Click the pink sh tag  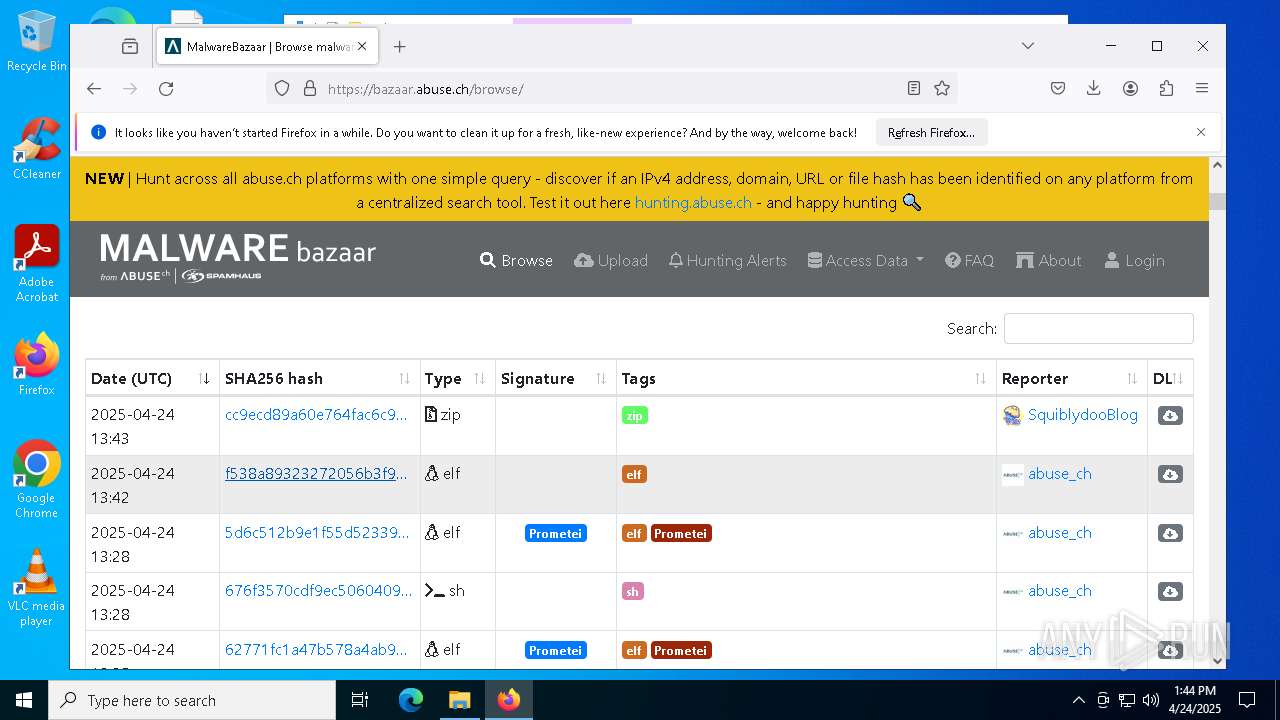pyautogui.click(x=632, y=591)
